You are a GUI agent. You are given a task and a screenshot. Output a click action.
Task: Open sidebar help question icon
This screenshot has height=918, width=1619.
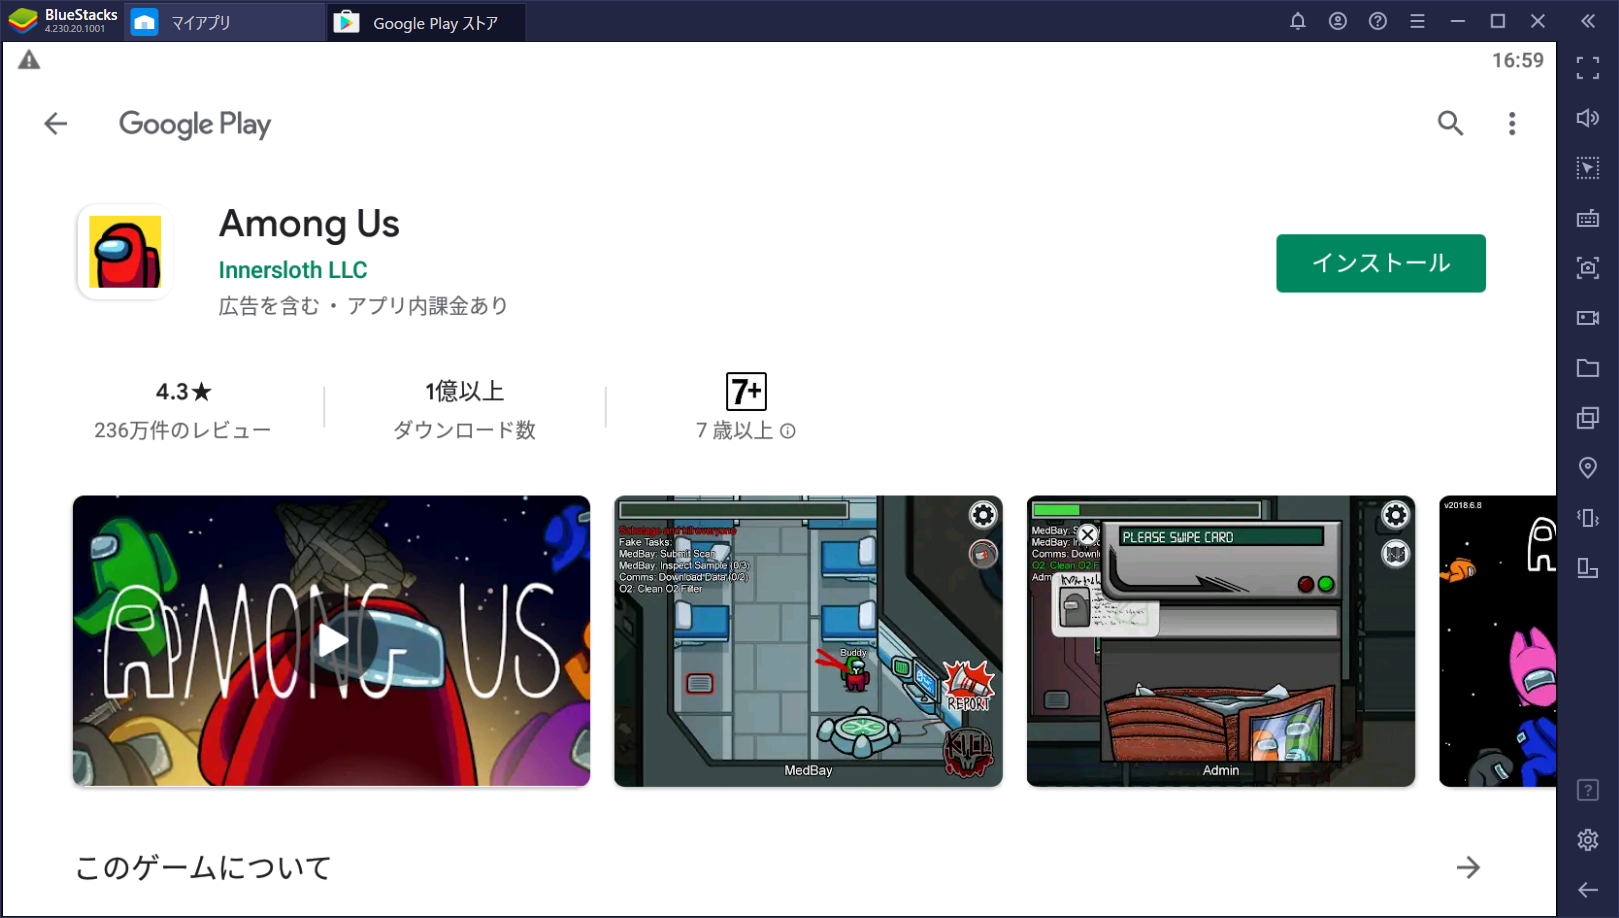point(1588,790)
